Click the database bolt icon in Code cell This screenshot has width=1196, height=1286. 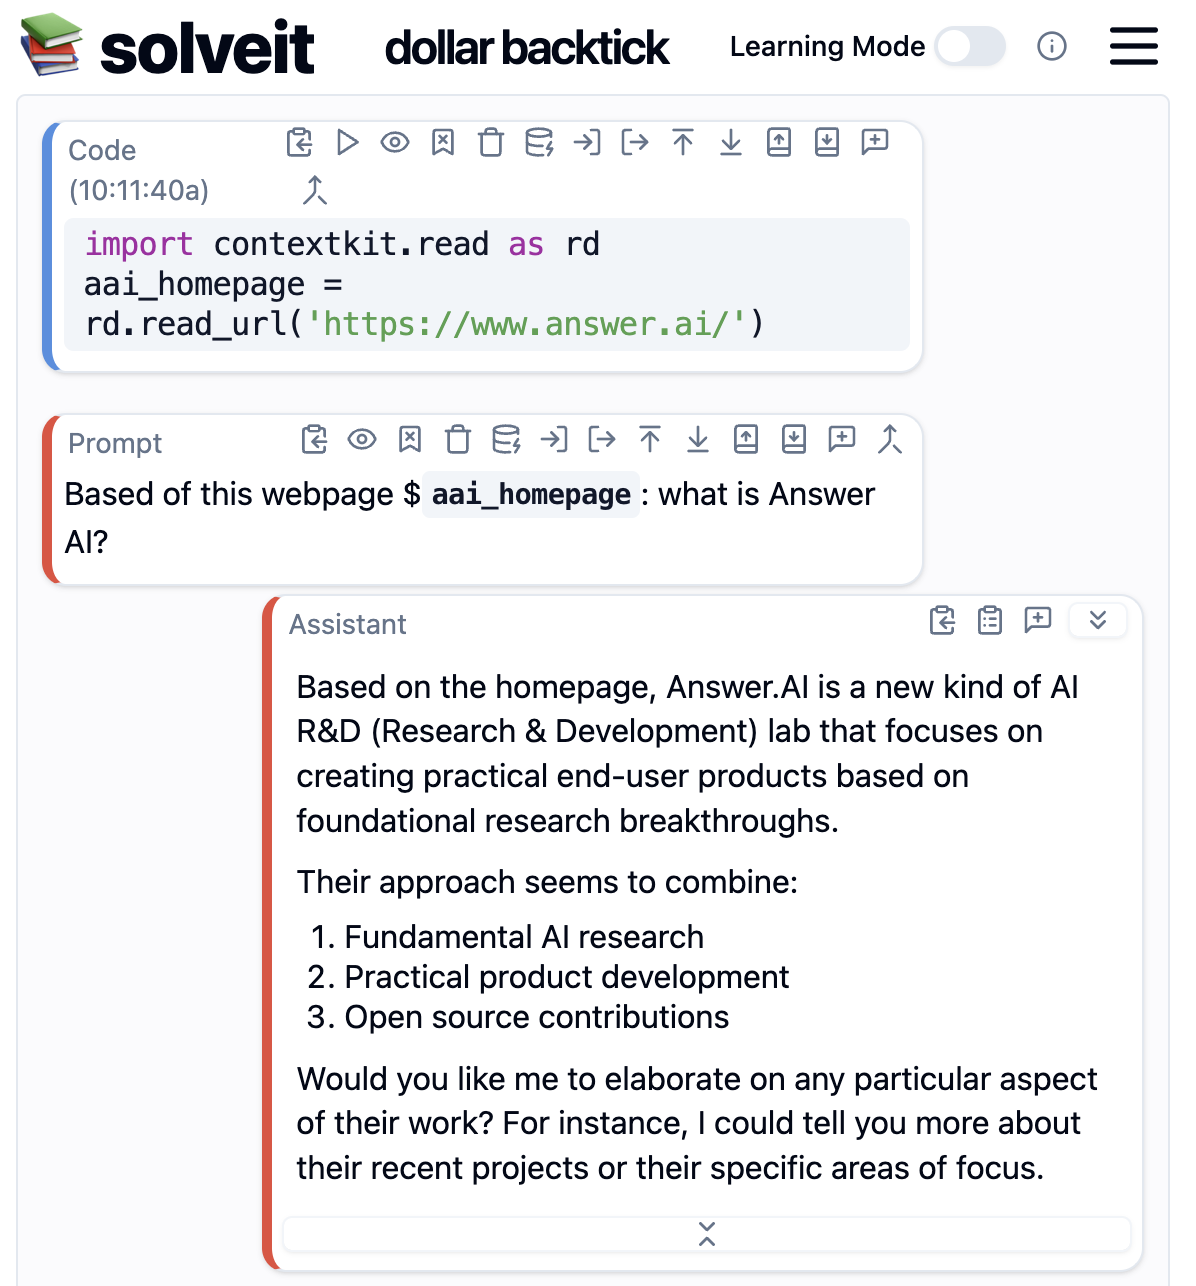539,142
